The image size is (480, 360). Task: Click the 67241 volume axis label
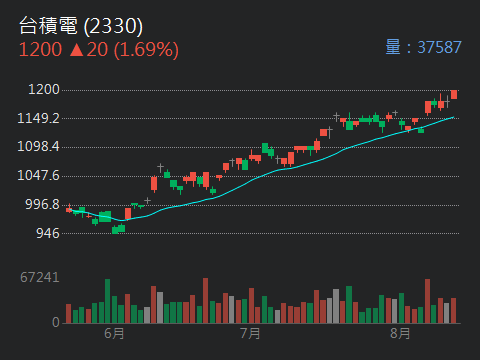point(40,277)
